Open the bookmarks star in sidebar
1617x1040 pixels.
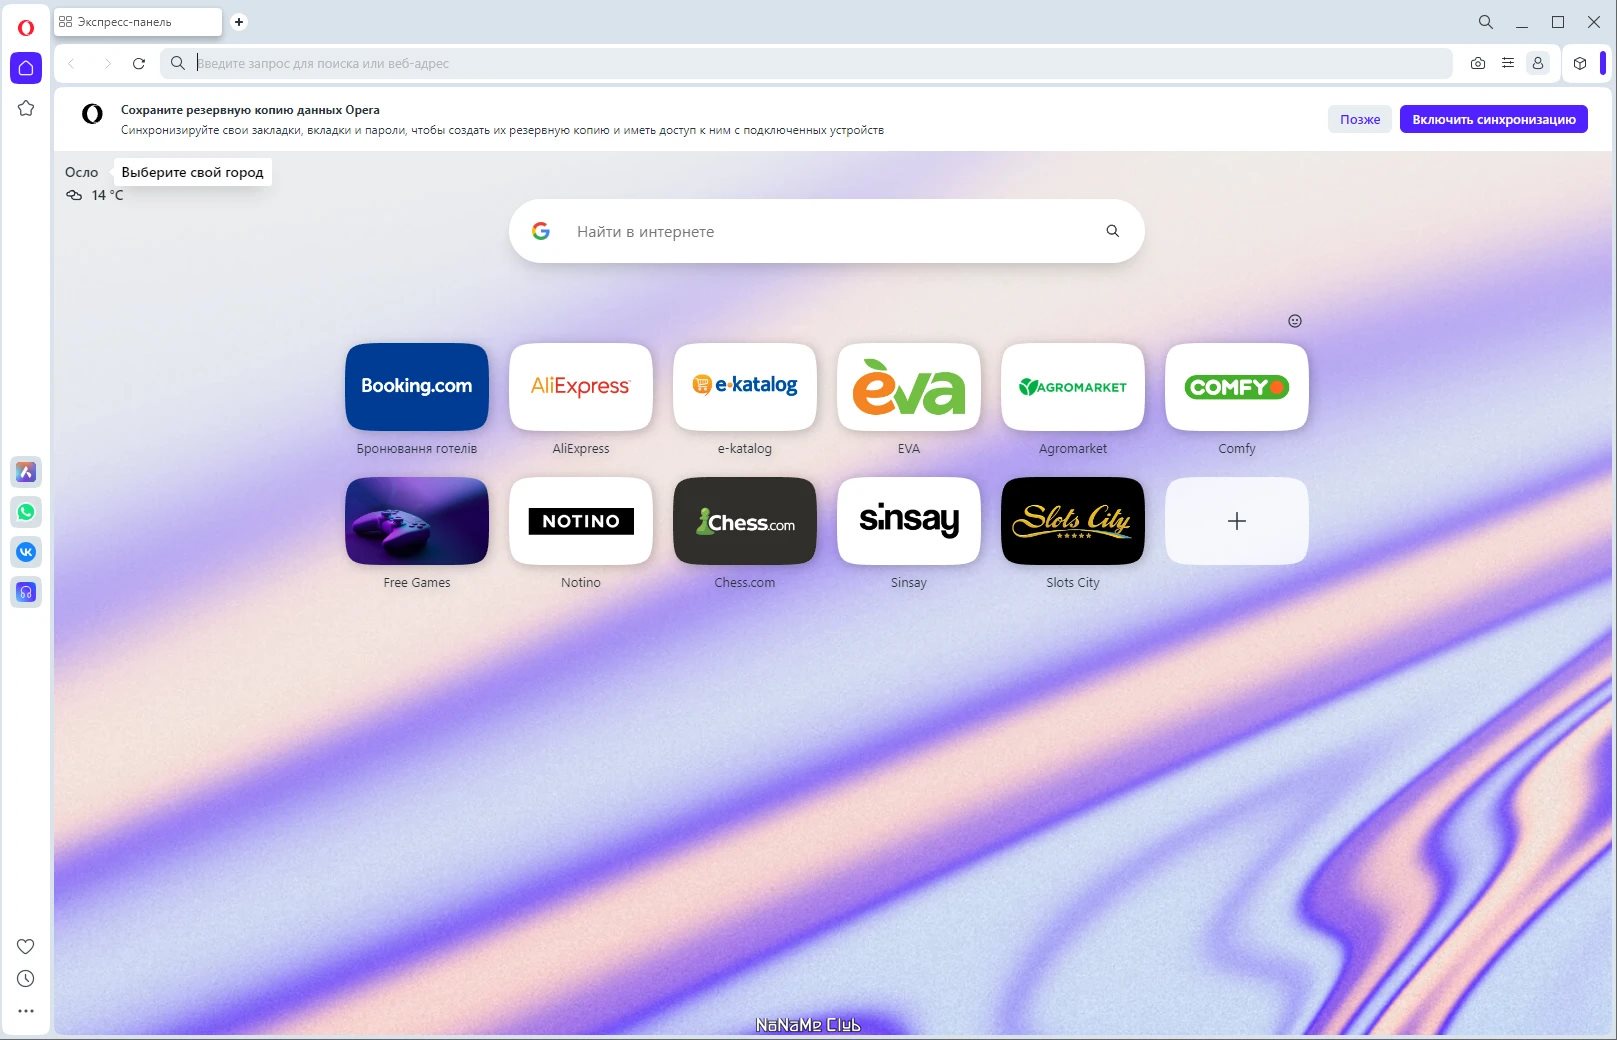point(26,108)
